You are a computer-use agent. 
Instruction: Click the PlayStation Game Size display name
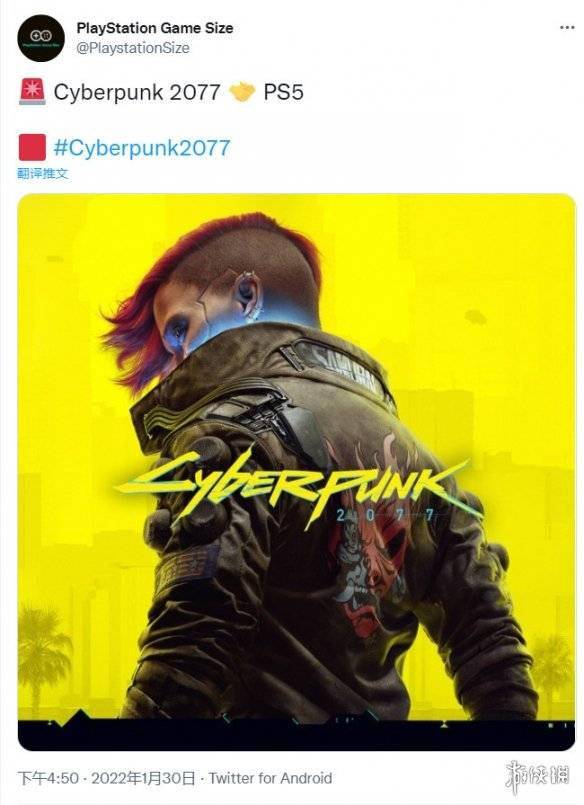[x=154, y=28]
